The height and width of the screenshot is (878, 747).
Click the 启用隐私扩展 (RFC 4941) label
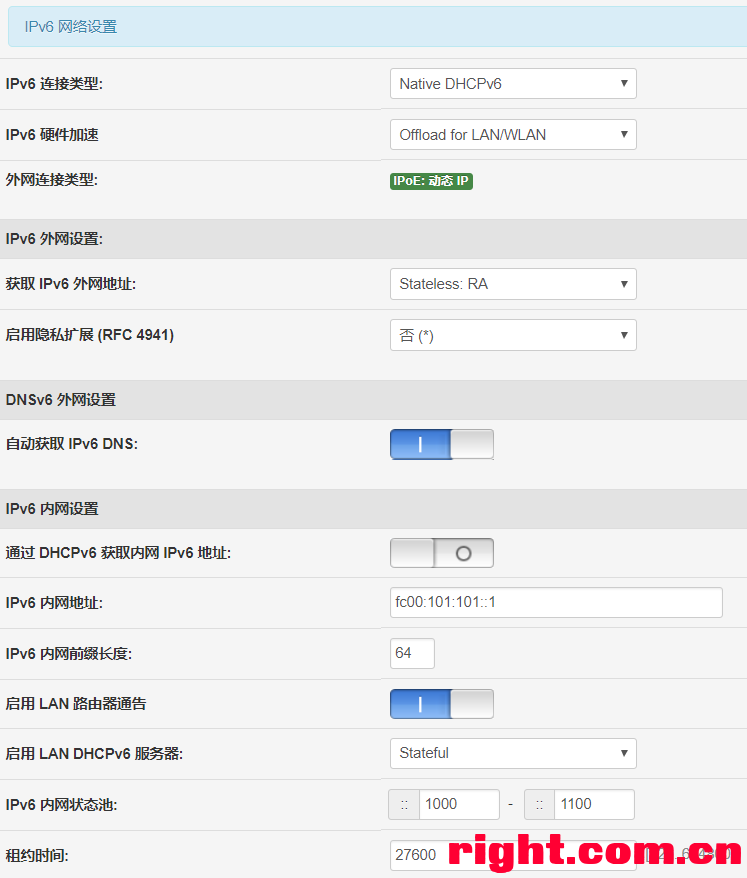pyautogui.click(x=90, y=335)
